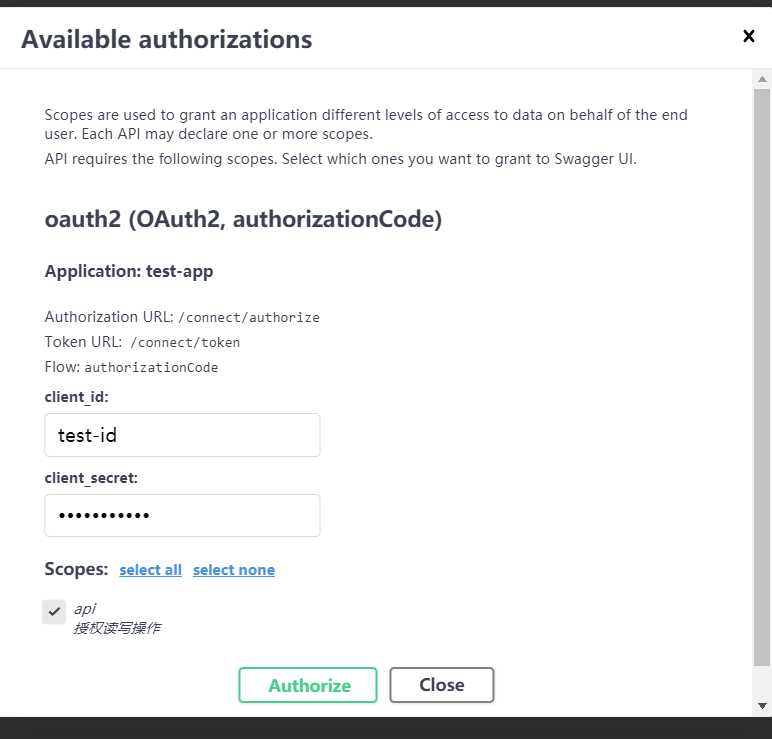Click the Application: test-app heading

[x=129, y=271]
